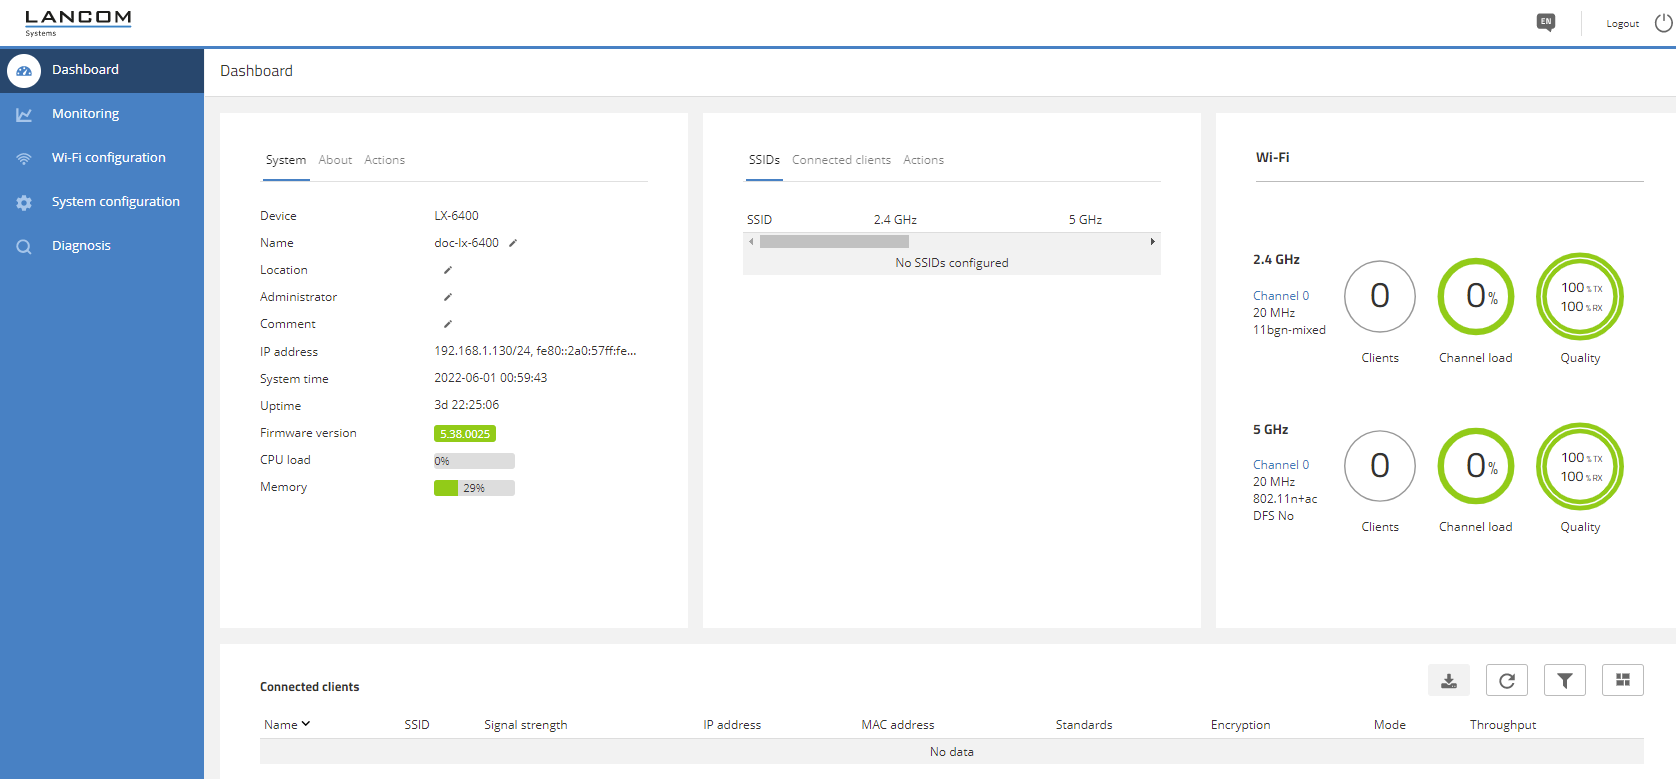
Task: Go to System configuration menu
Action: 115,202
